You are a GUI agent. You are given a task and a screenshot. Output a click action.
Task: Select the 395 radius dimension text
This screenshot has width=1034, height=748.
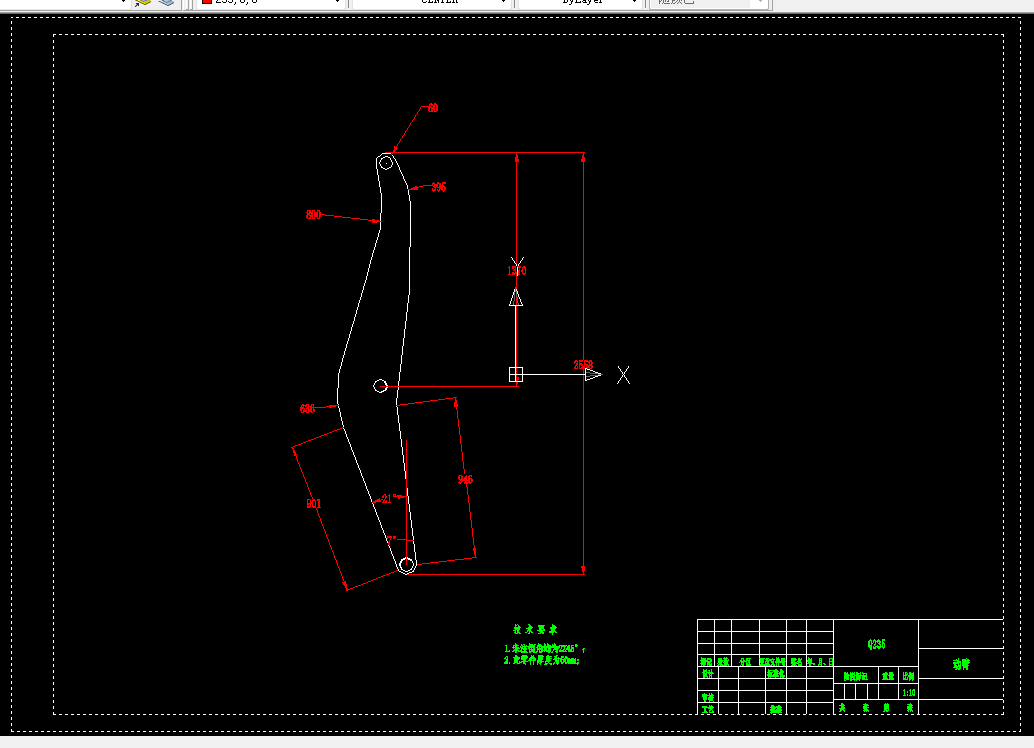[439, 187]
